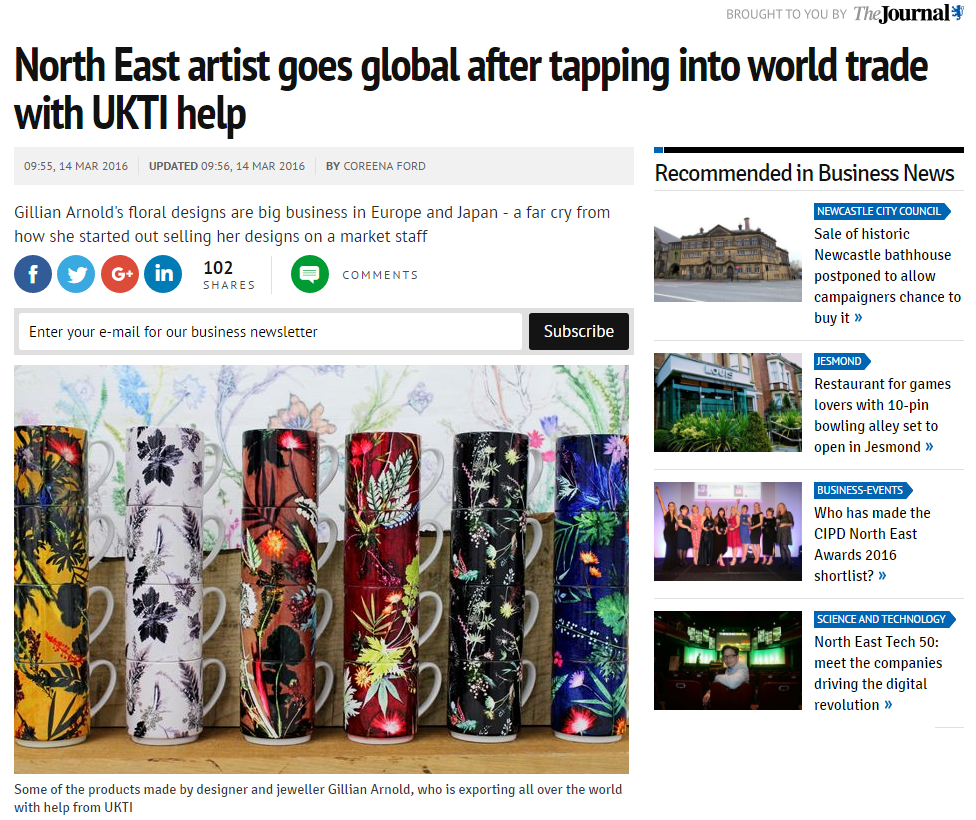
Task: Read the Jesmond bowling alley restaurant story
Action: pos(882,415)
